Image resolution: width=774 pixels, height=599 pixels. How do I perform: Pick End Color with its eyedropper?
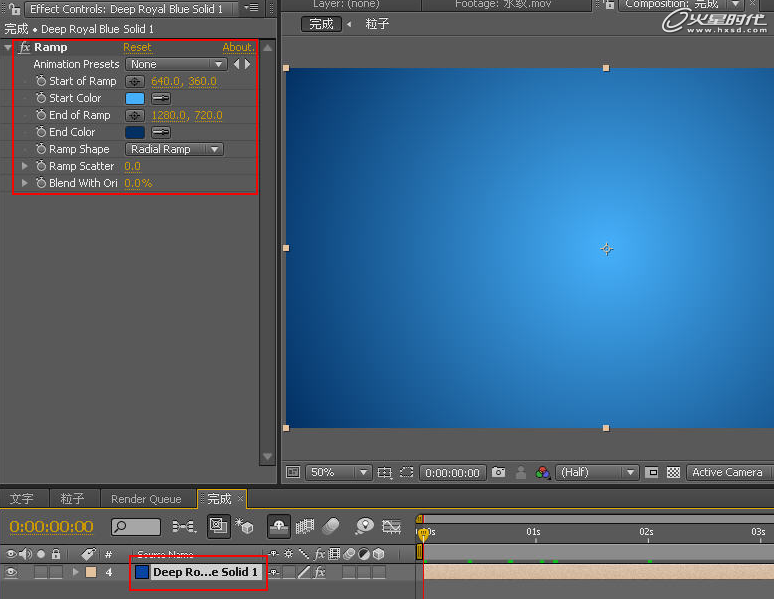pyautogui.click(x=160, y=132)
